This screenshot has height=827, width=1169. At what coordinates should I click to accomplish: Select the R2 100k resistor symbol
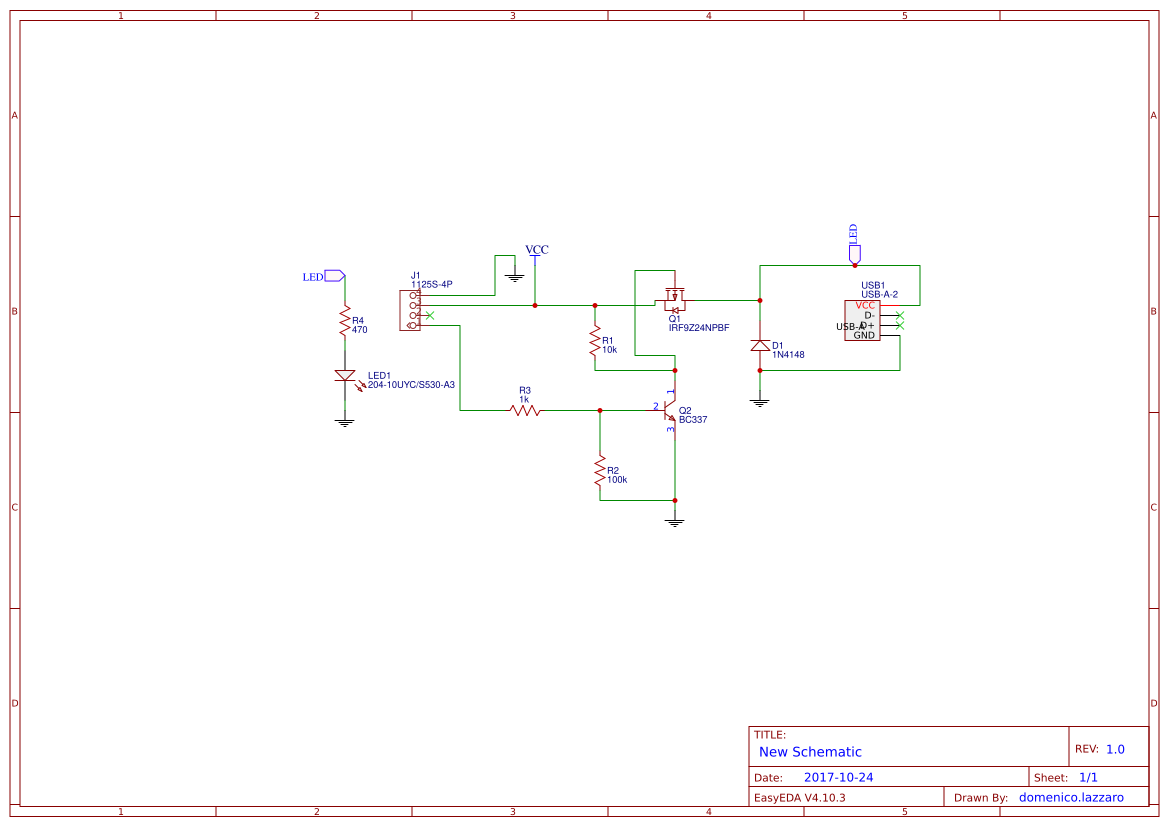tap(600, 472)
